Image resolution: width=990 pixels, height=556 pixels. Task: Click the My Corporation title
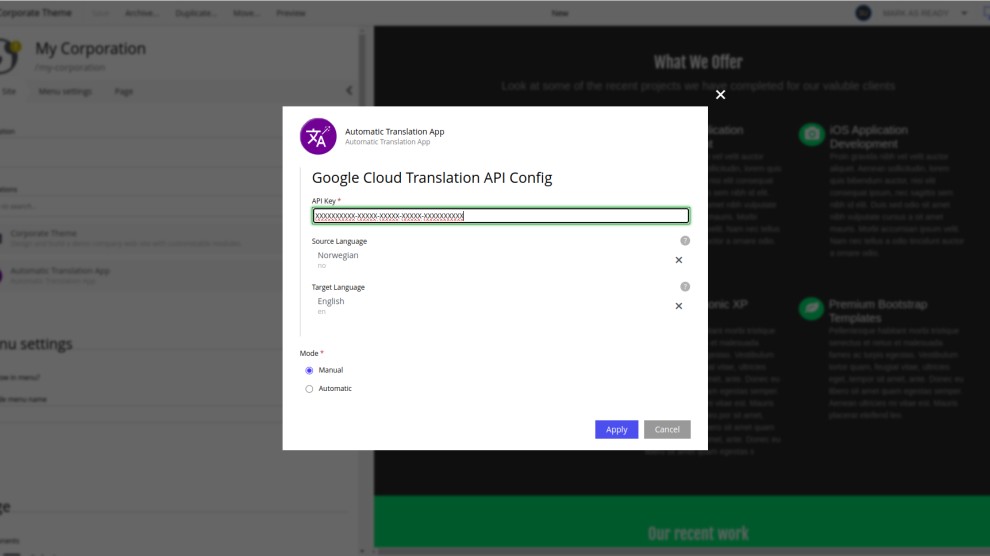pyautogui.click(x=90, y=49)
